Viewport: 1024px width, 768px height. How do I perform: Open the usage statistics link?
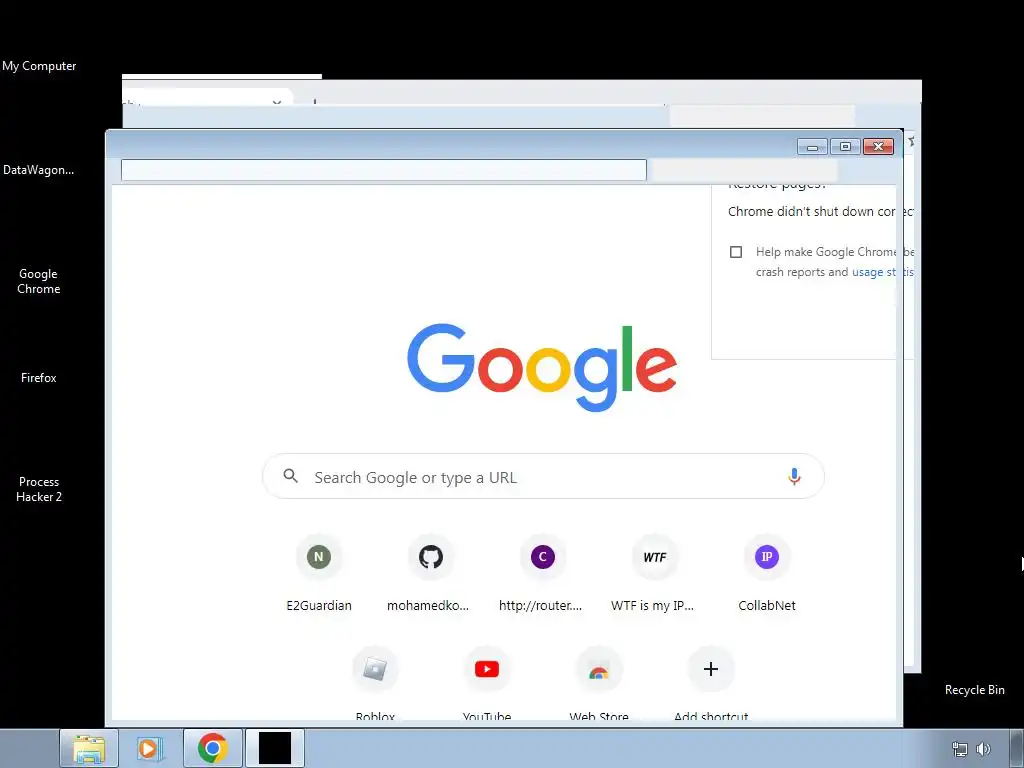pos(882,272)
